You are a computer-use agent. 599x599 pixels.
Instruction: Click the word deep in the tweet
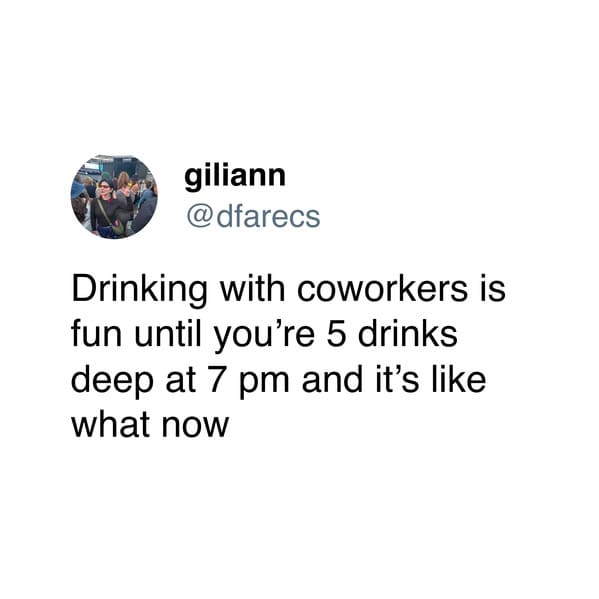(x=112, y=382)
